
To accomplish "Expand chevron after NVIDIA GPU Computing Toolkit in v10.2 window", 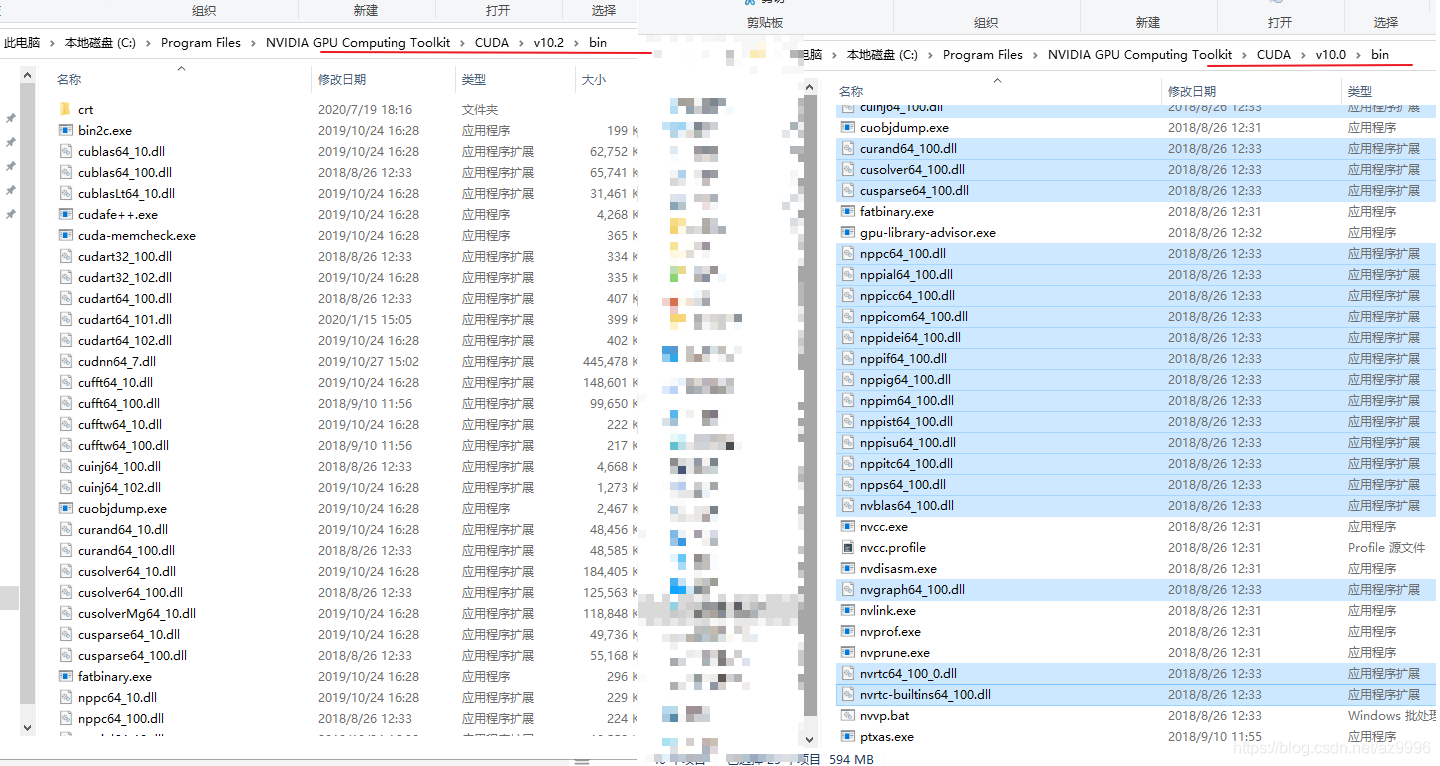I will coord(462,43).
